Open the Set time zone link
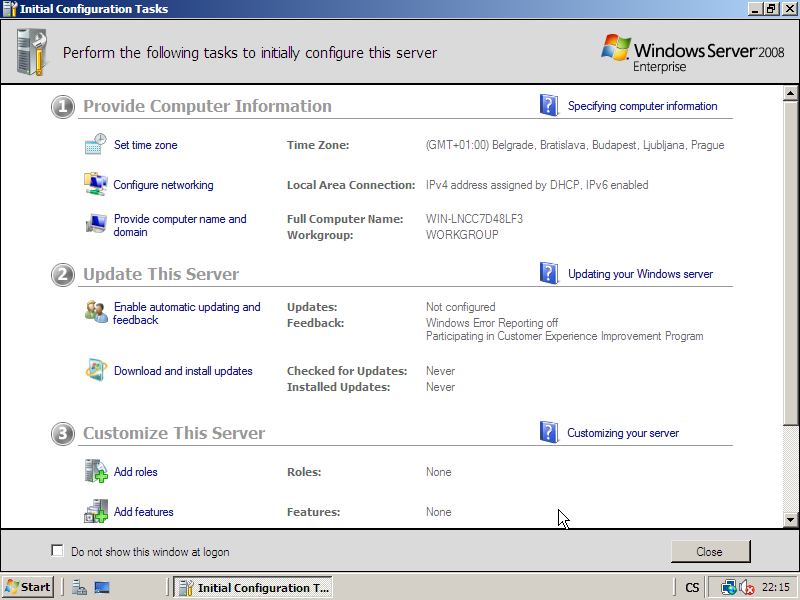This screenshot has height=600, width=800. click(145, 145)
